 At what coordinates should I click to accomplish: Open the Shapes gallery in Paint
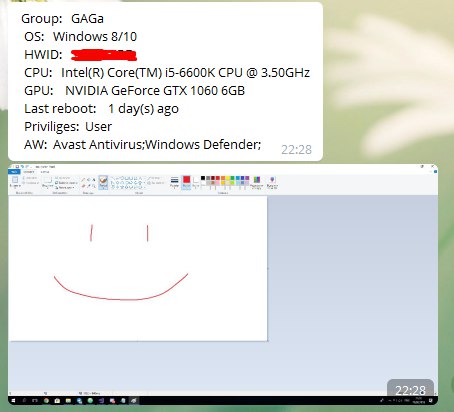(x=127, y=183)
